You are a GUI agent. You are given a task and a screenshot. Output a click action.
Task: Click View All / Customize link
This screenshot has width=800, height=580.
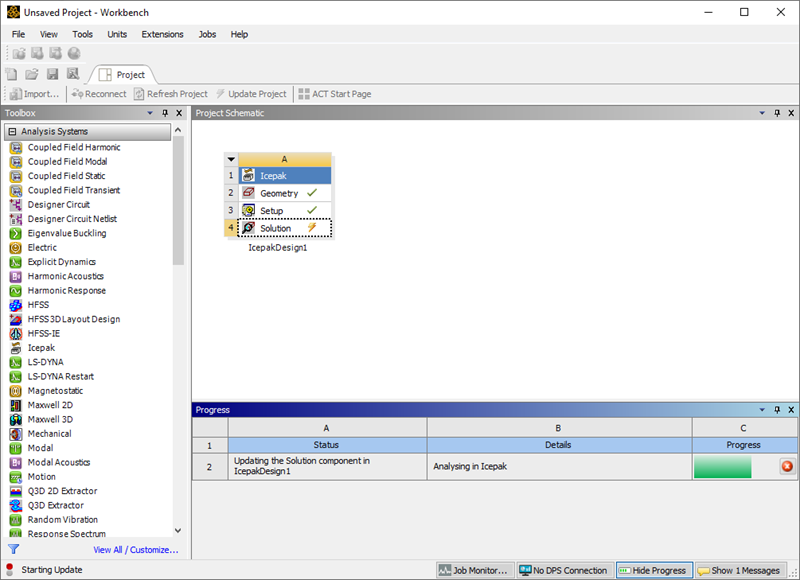coord(136,550)
